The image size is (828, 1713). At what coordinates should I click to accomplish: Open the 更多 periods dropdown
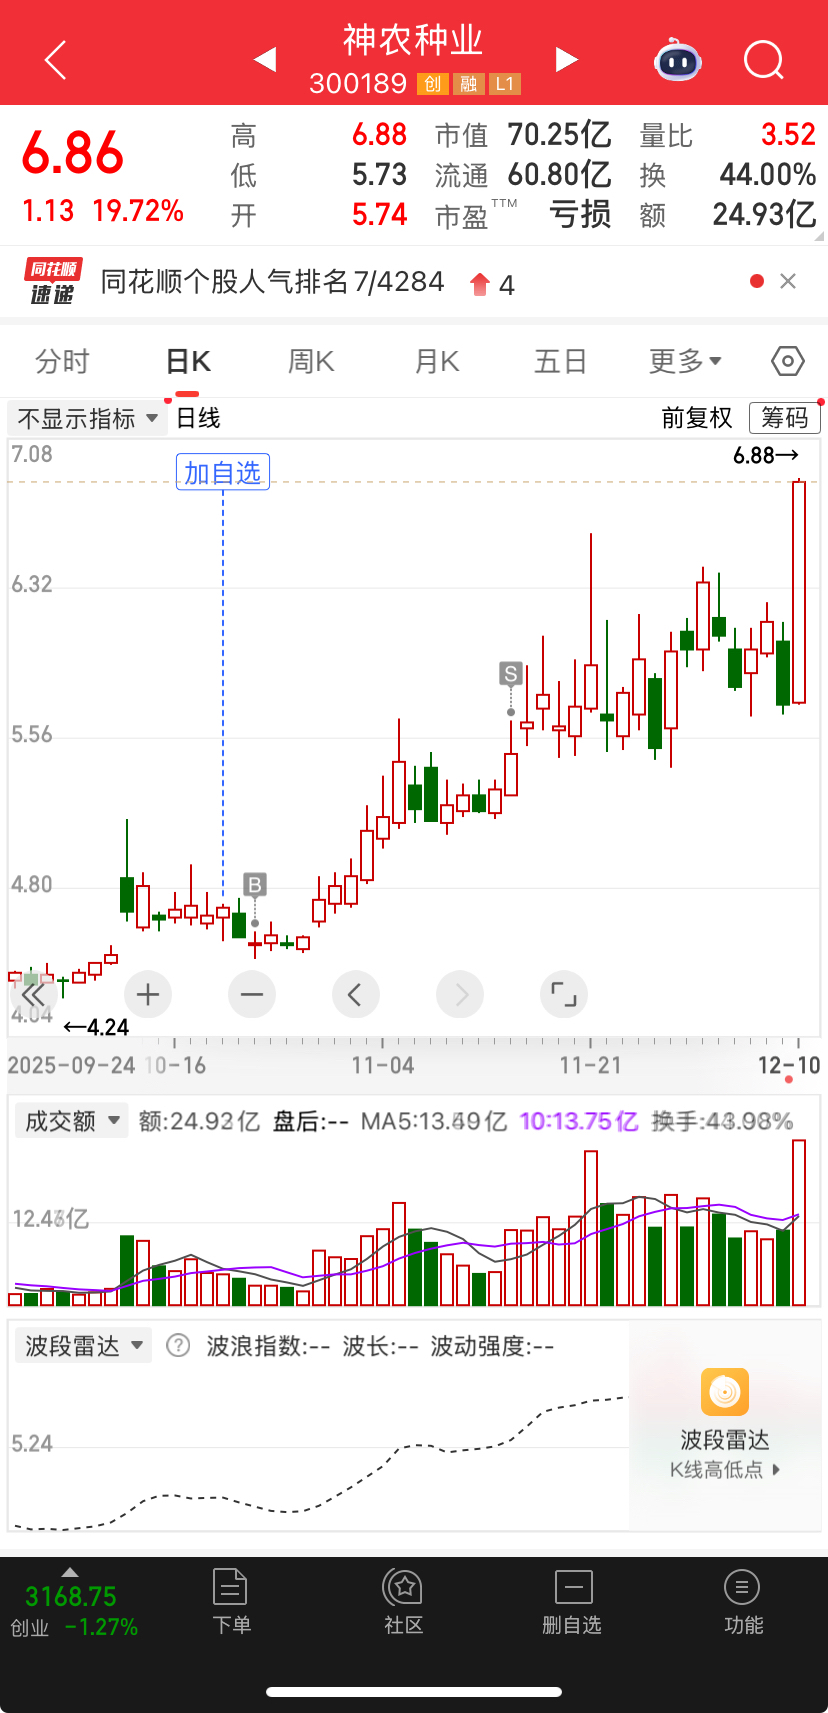[x=685, y=361]
